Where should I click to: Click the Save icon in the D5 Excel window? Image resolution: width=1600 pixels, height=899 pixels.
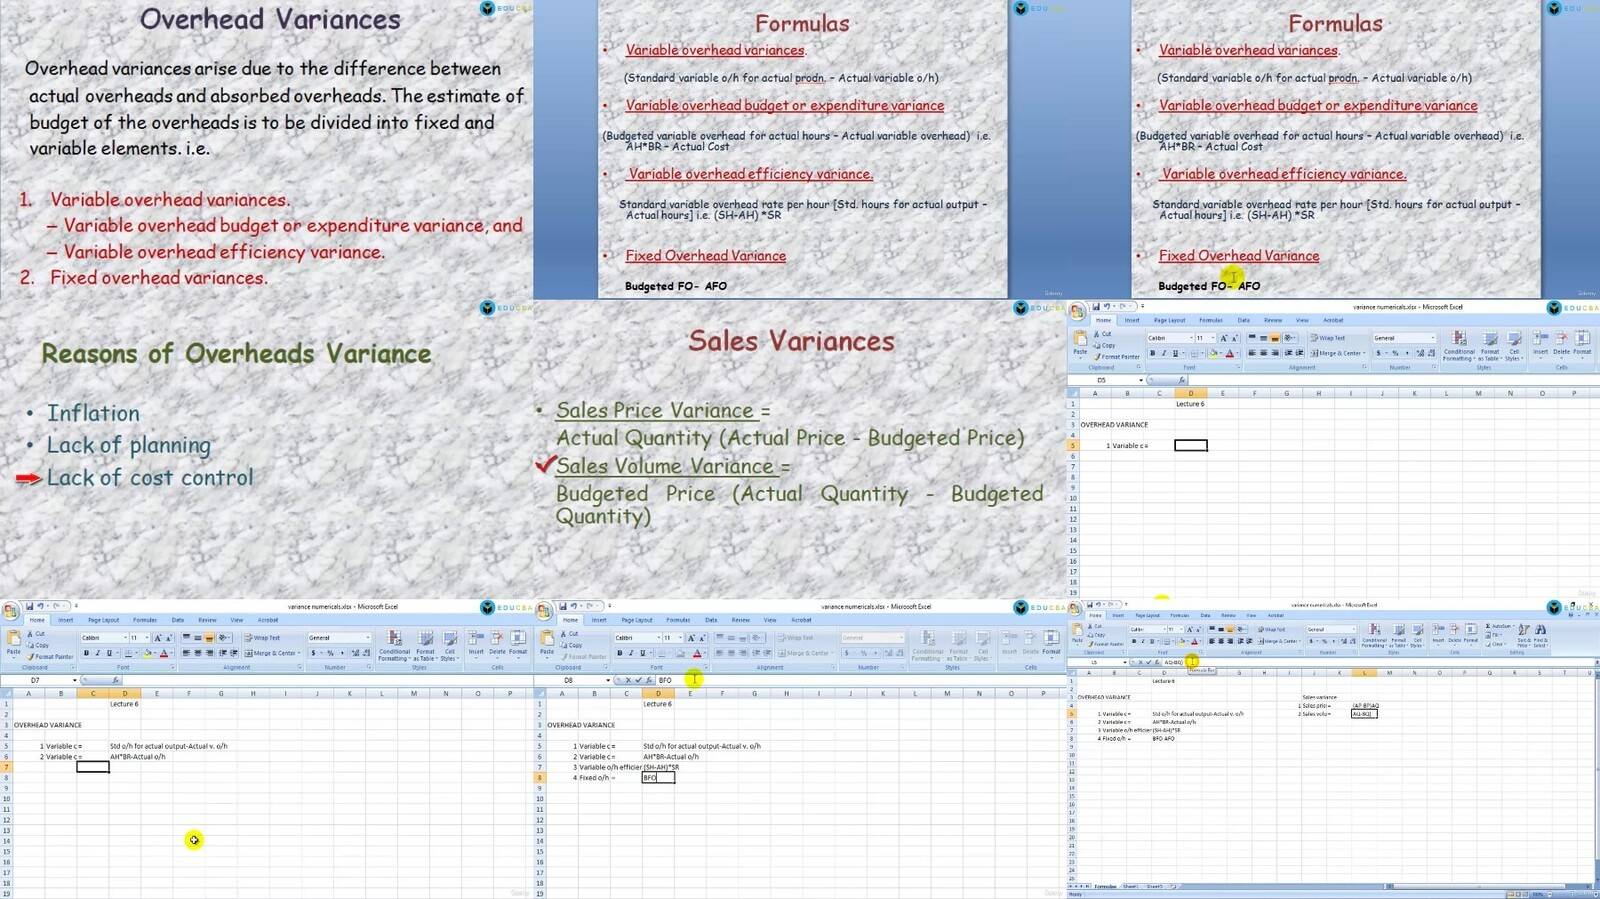1096,307
